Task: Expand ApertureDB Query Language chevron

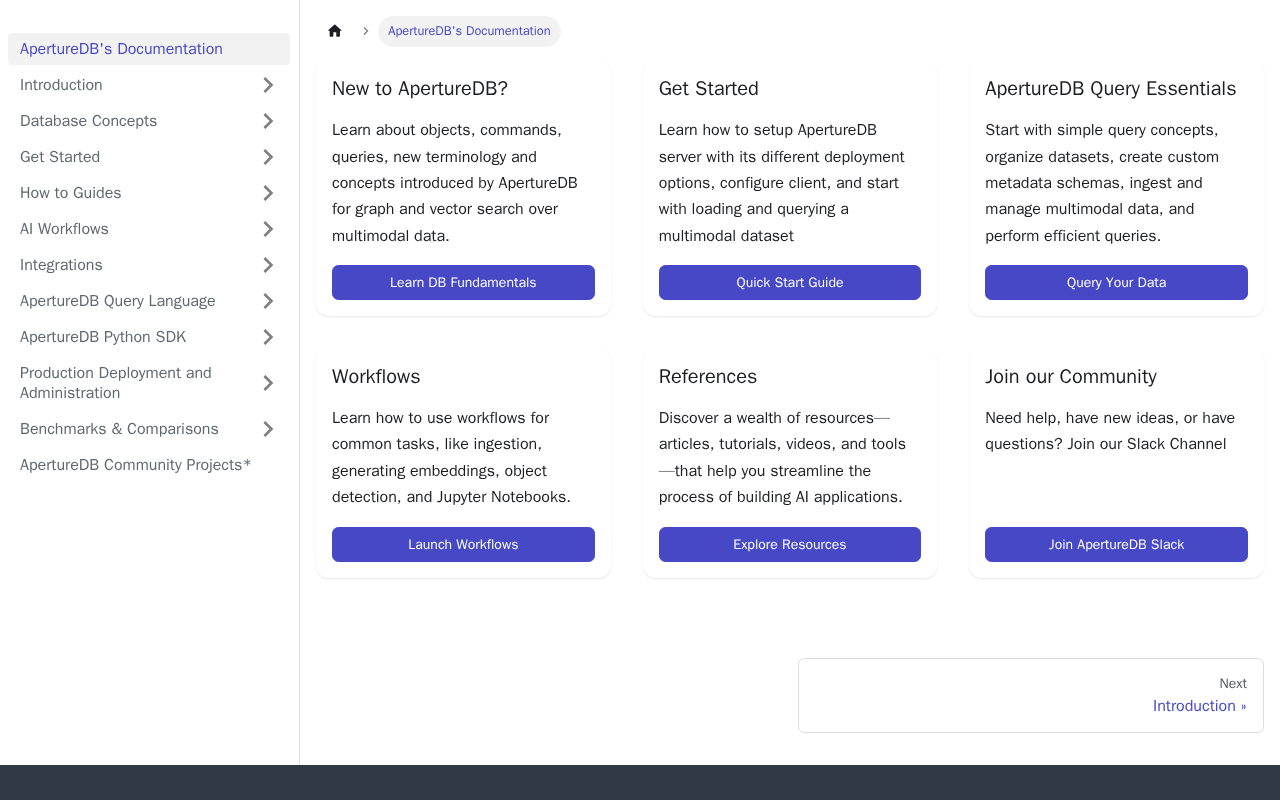Action: click(268, 301)
